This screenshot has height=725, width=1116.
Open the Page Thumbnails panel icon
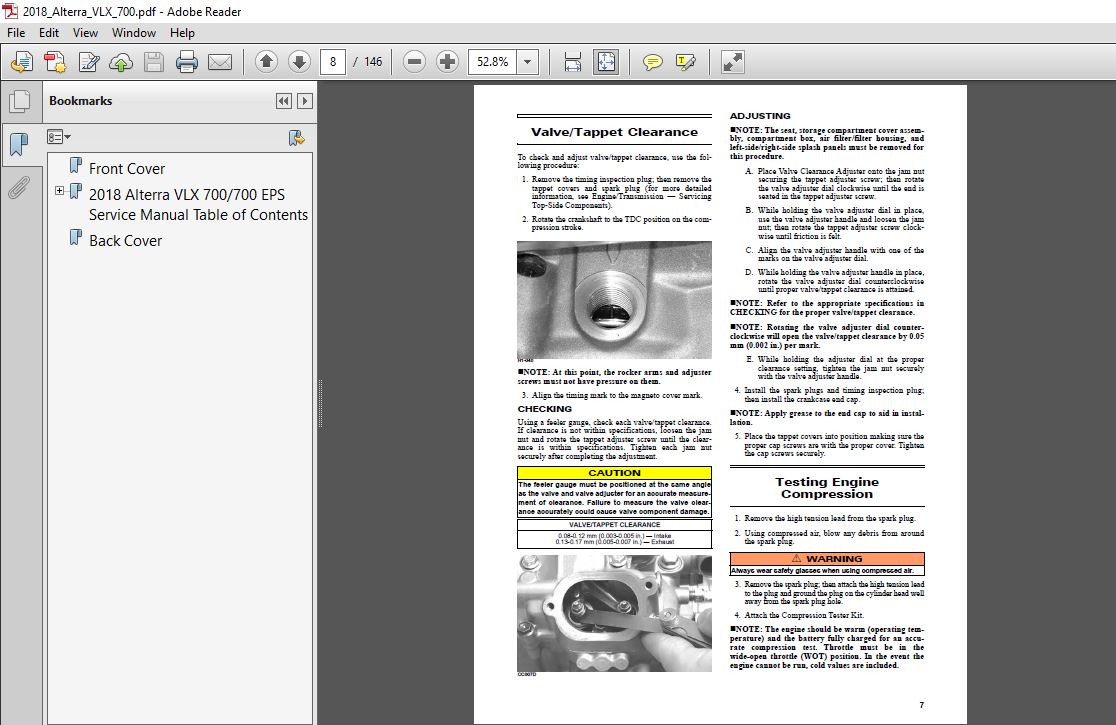click(x=20, y=101)
